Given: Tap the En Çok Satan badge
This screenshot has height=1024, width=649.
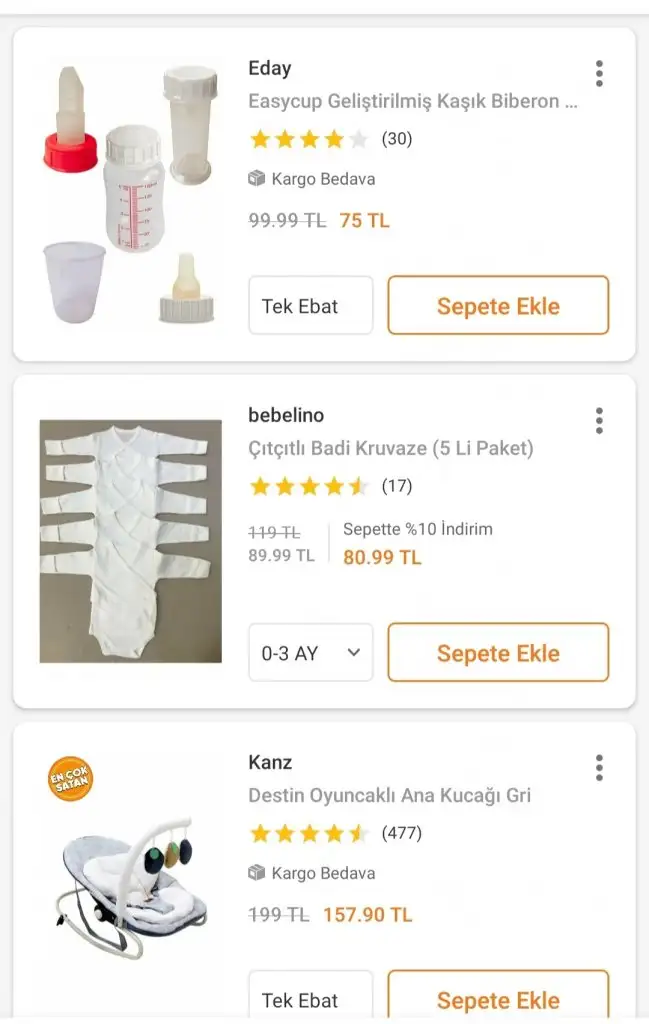Looking at the screenshot, I should [x=71, y=779].
